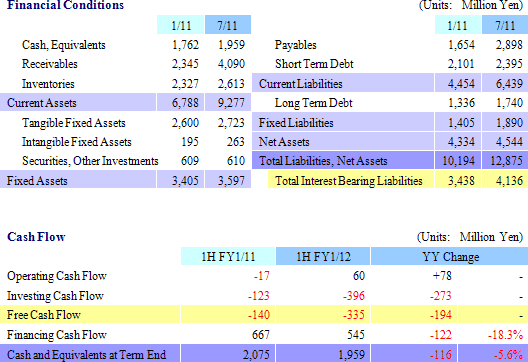Click the 'Inventories' row label
This screenshot has width=528, height=362.
[x=48, y=84]
